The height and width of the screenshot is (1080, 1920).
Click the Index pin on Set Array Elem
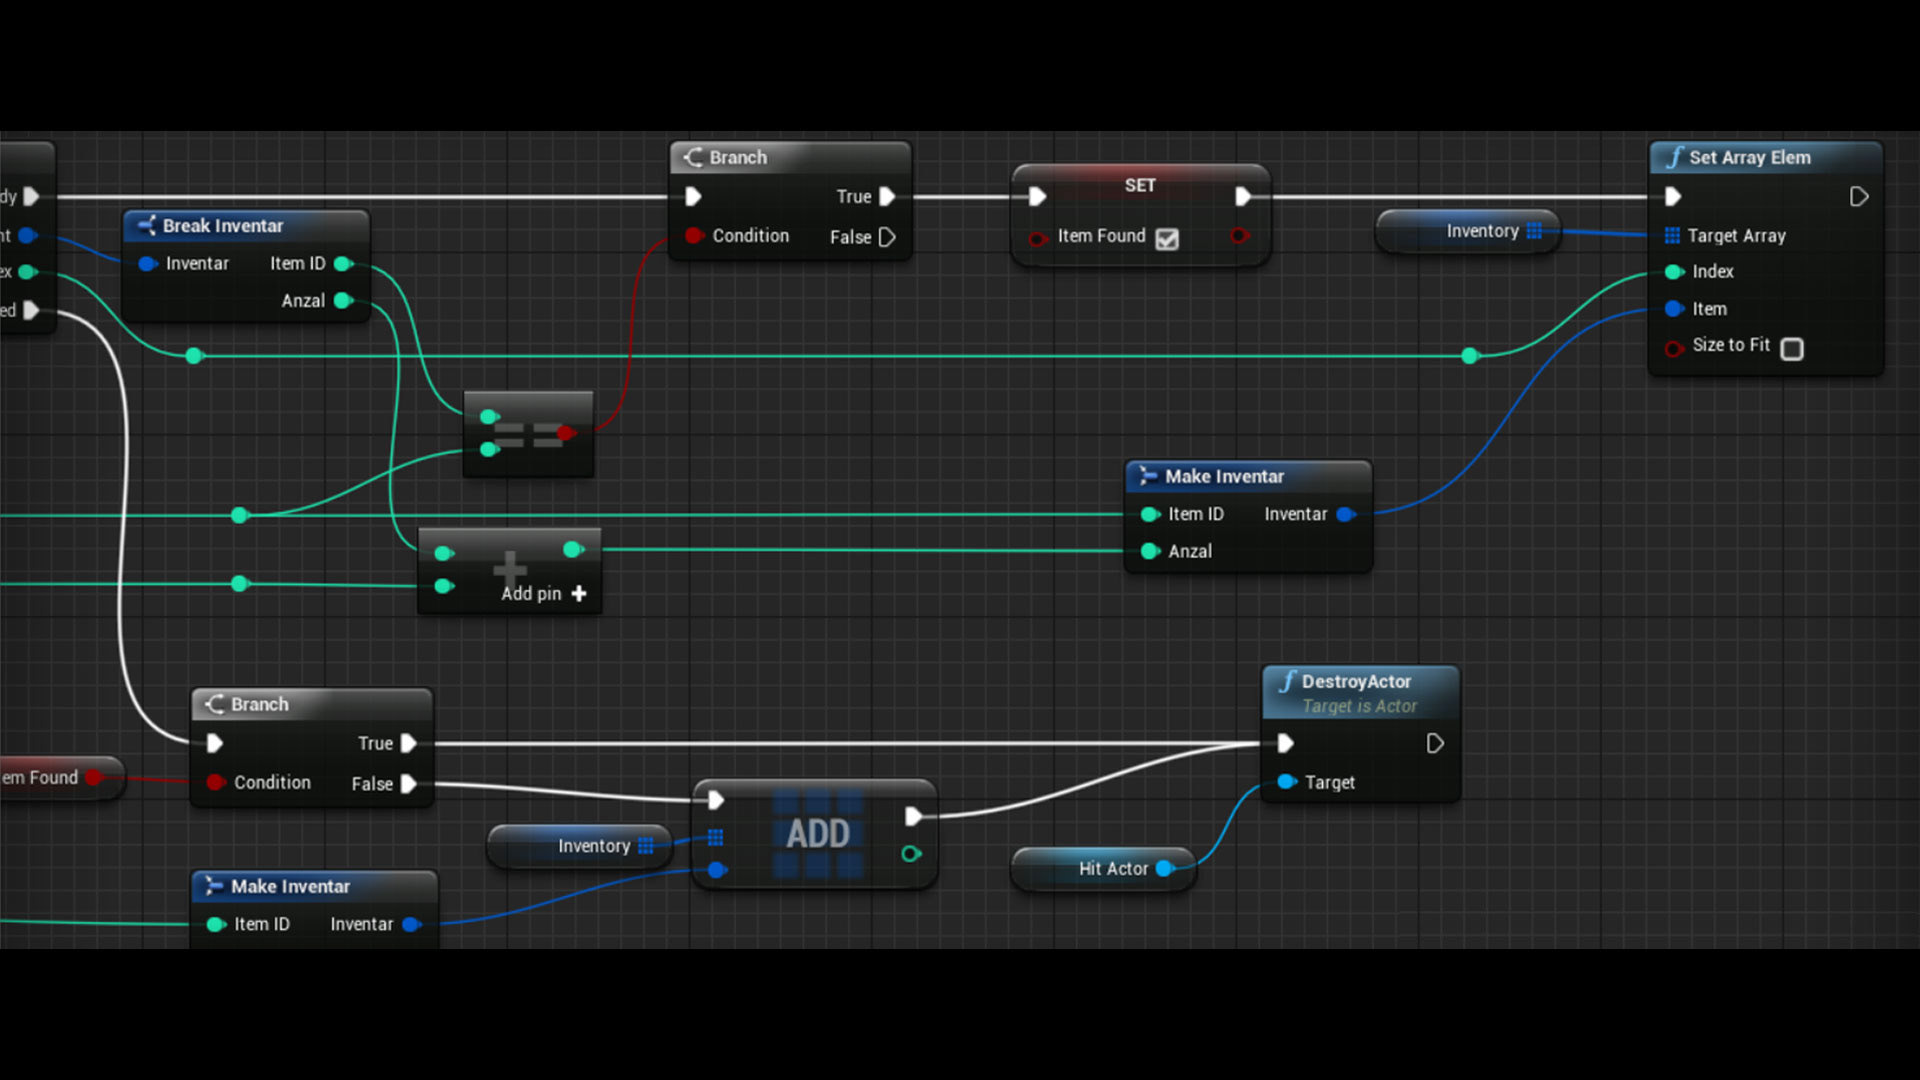point(1674,272)
